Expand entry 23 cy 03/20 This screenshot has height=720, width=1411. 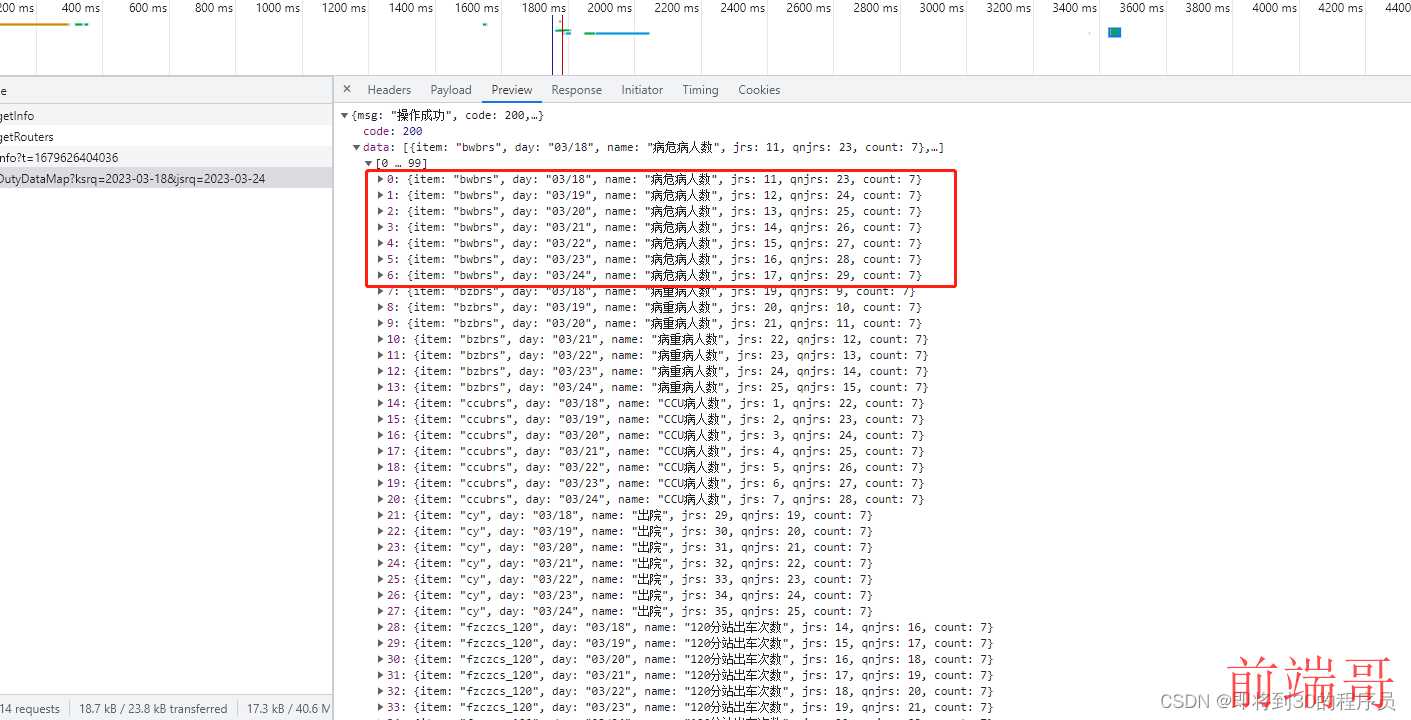click(380, 547)
